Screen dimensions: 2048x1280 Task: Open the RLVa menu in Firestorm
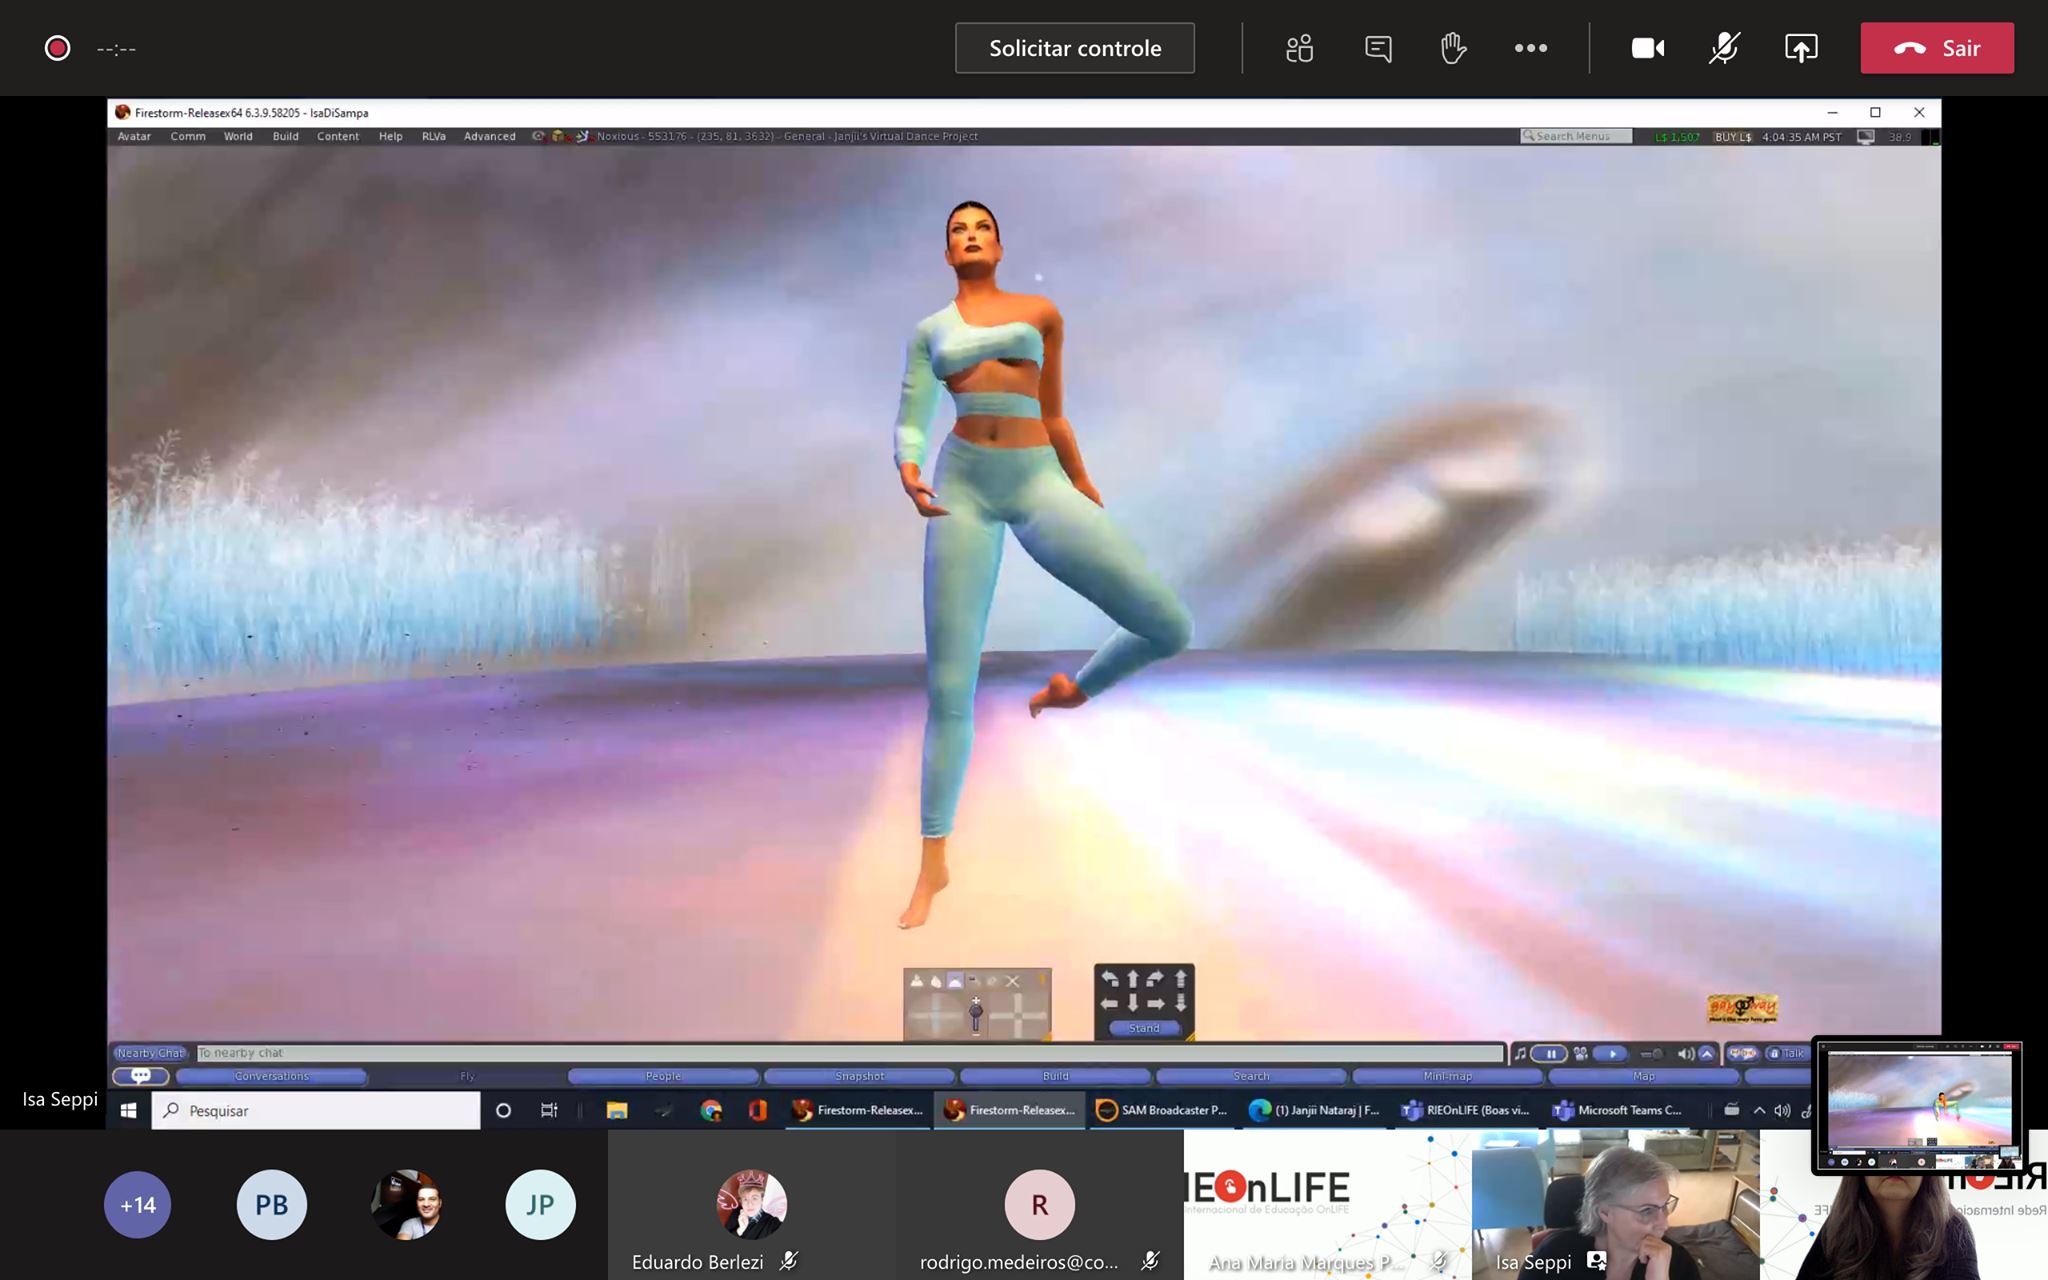434,136
